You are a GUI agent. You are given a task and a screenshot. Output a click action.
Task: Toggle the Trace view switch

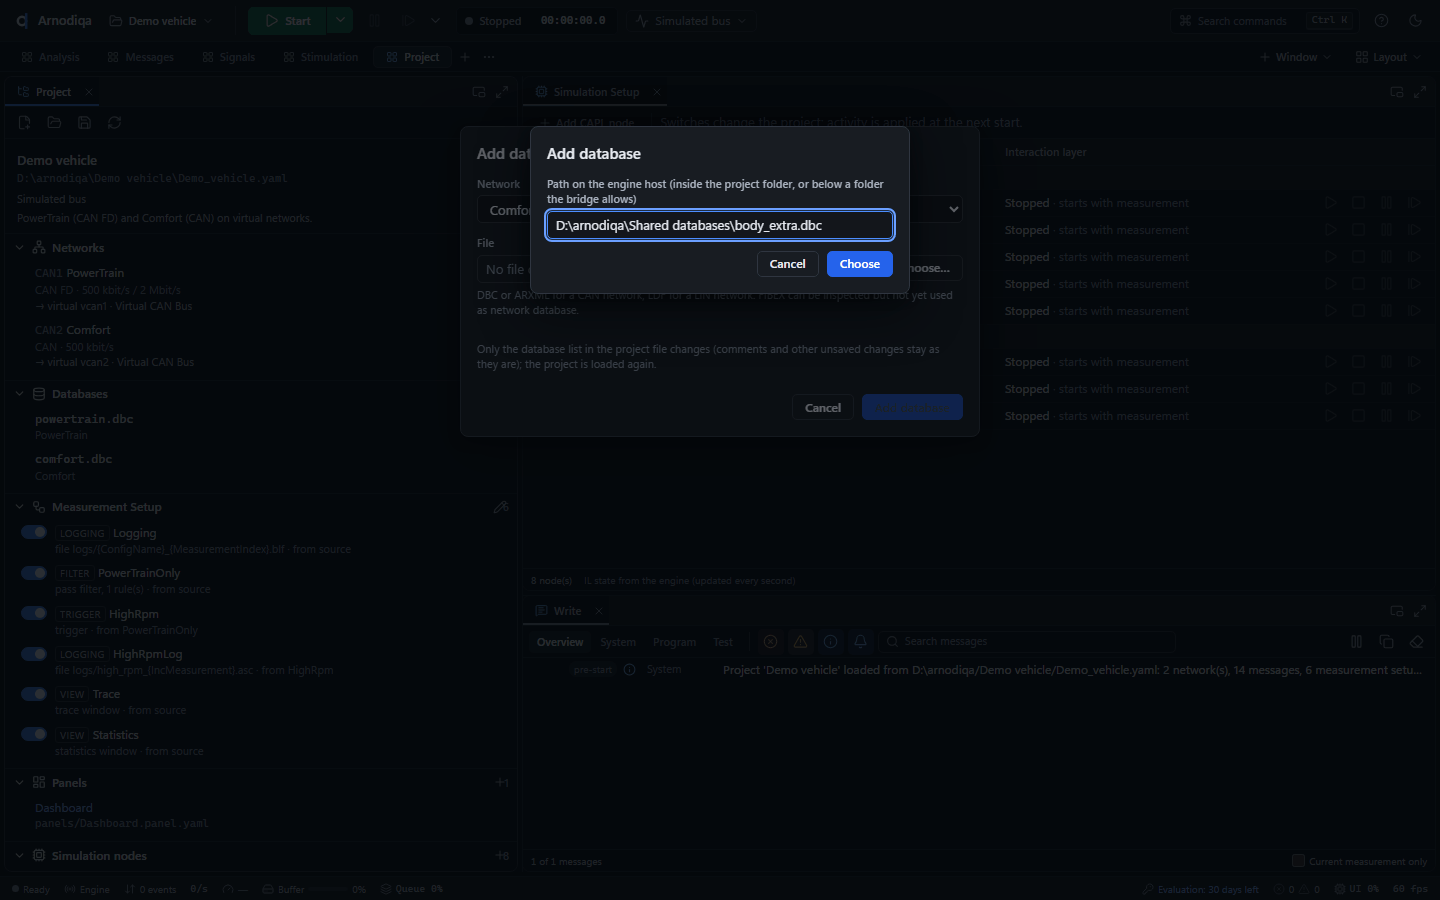[x=34, y=694]
